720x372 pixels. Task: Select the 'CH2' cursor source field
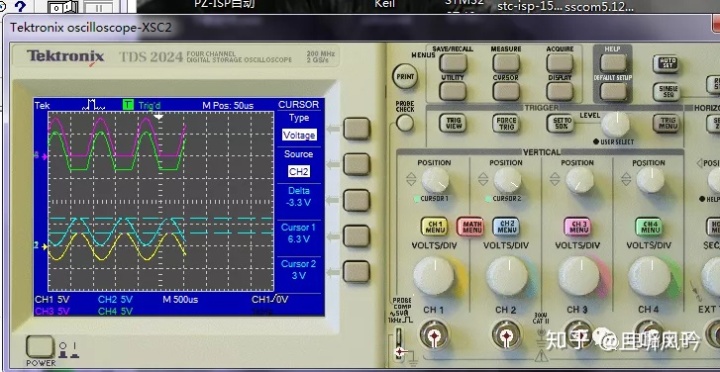click(x=298, y=171)
